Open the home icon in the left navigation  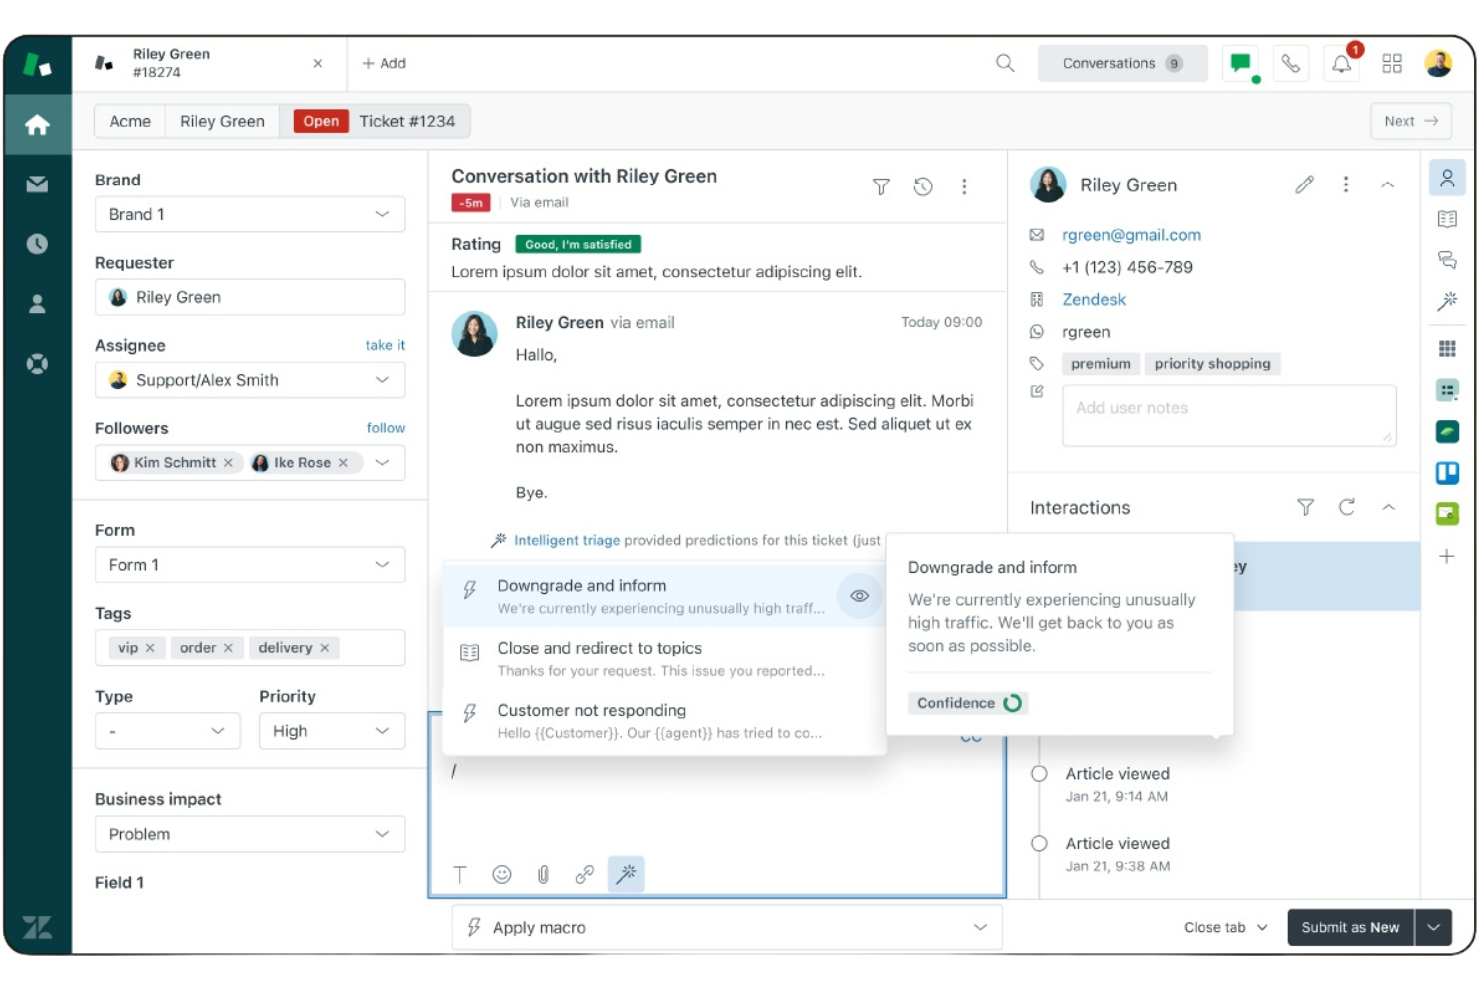[38, 124]
